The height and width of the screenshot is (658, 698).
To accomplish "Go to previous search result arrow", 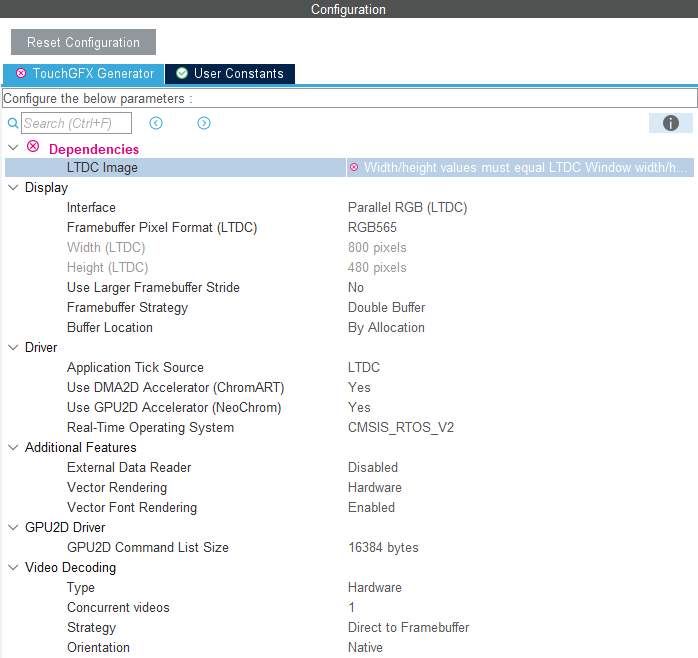I will (156, 123).
